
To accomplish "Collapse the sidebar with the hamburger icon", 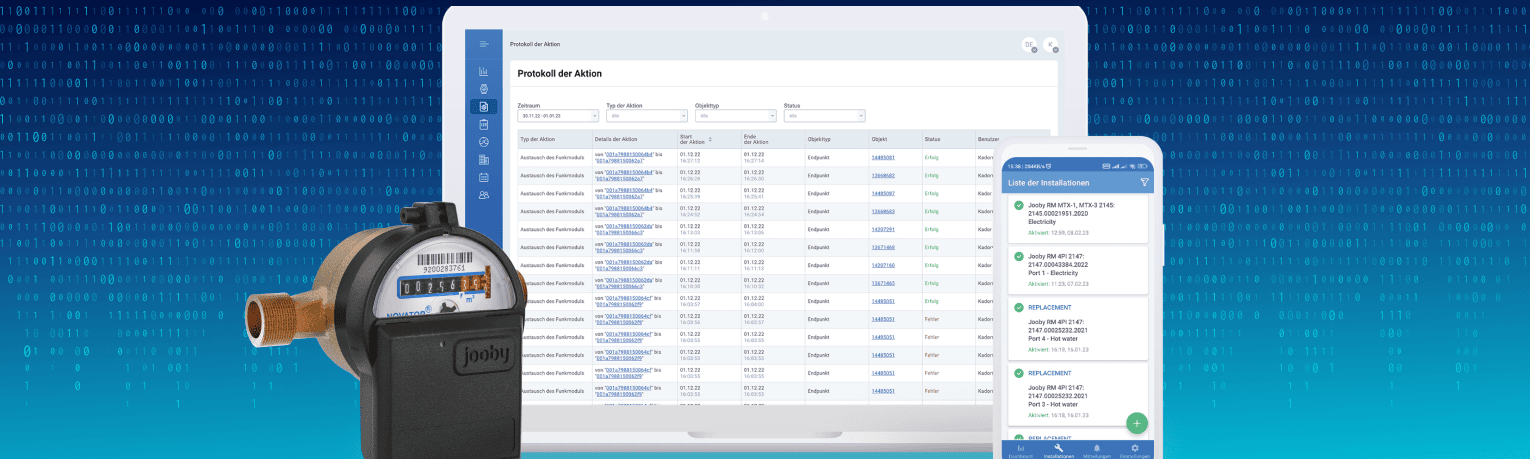I will pyautogui.click(x=484, y=44).
